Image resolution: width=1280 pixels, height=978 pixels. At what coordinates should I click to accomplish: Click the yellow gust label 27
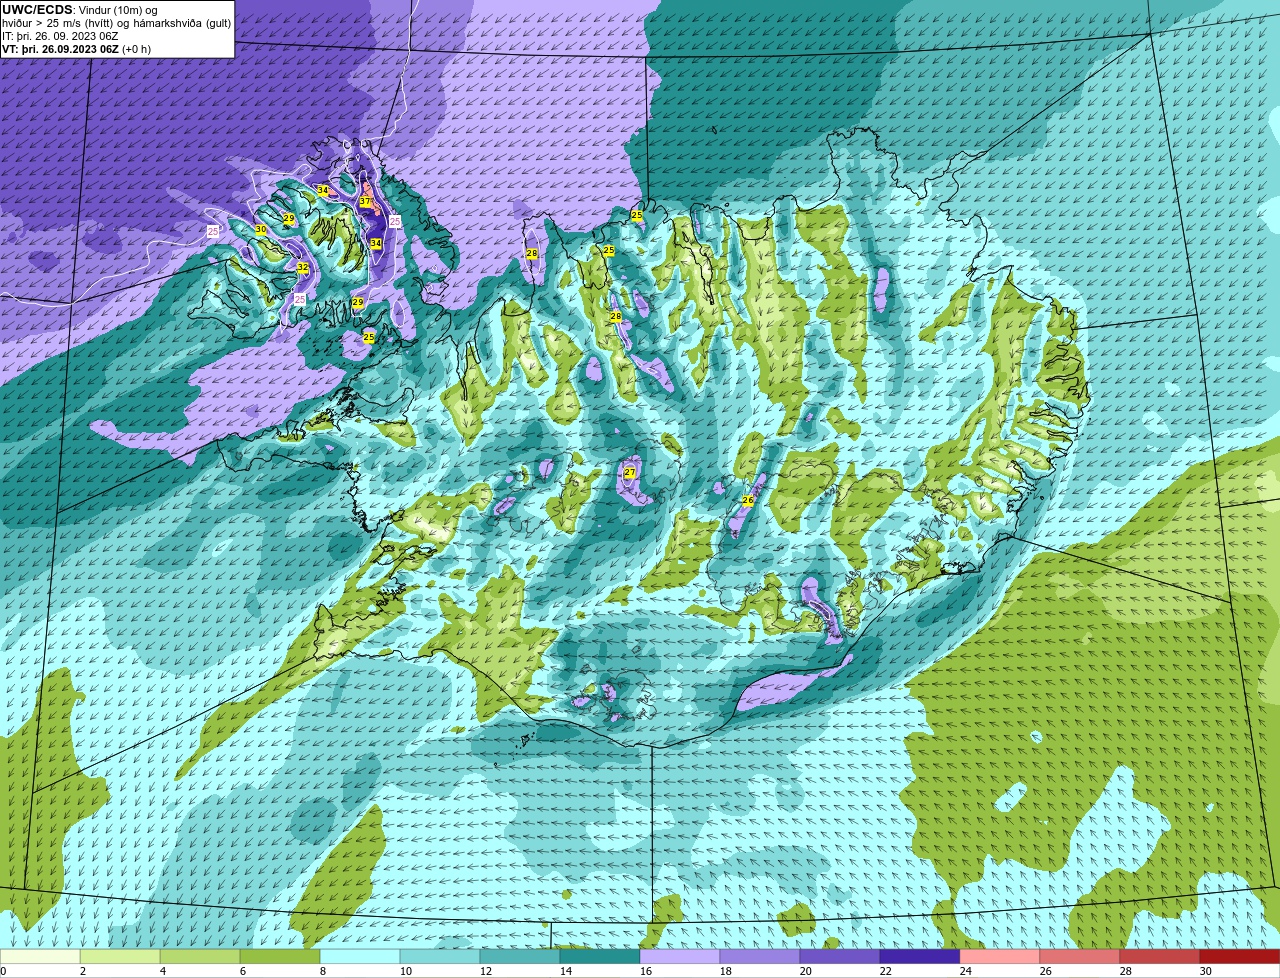point(630,472)
